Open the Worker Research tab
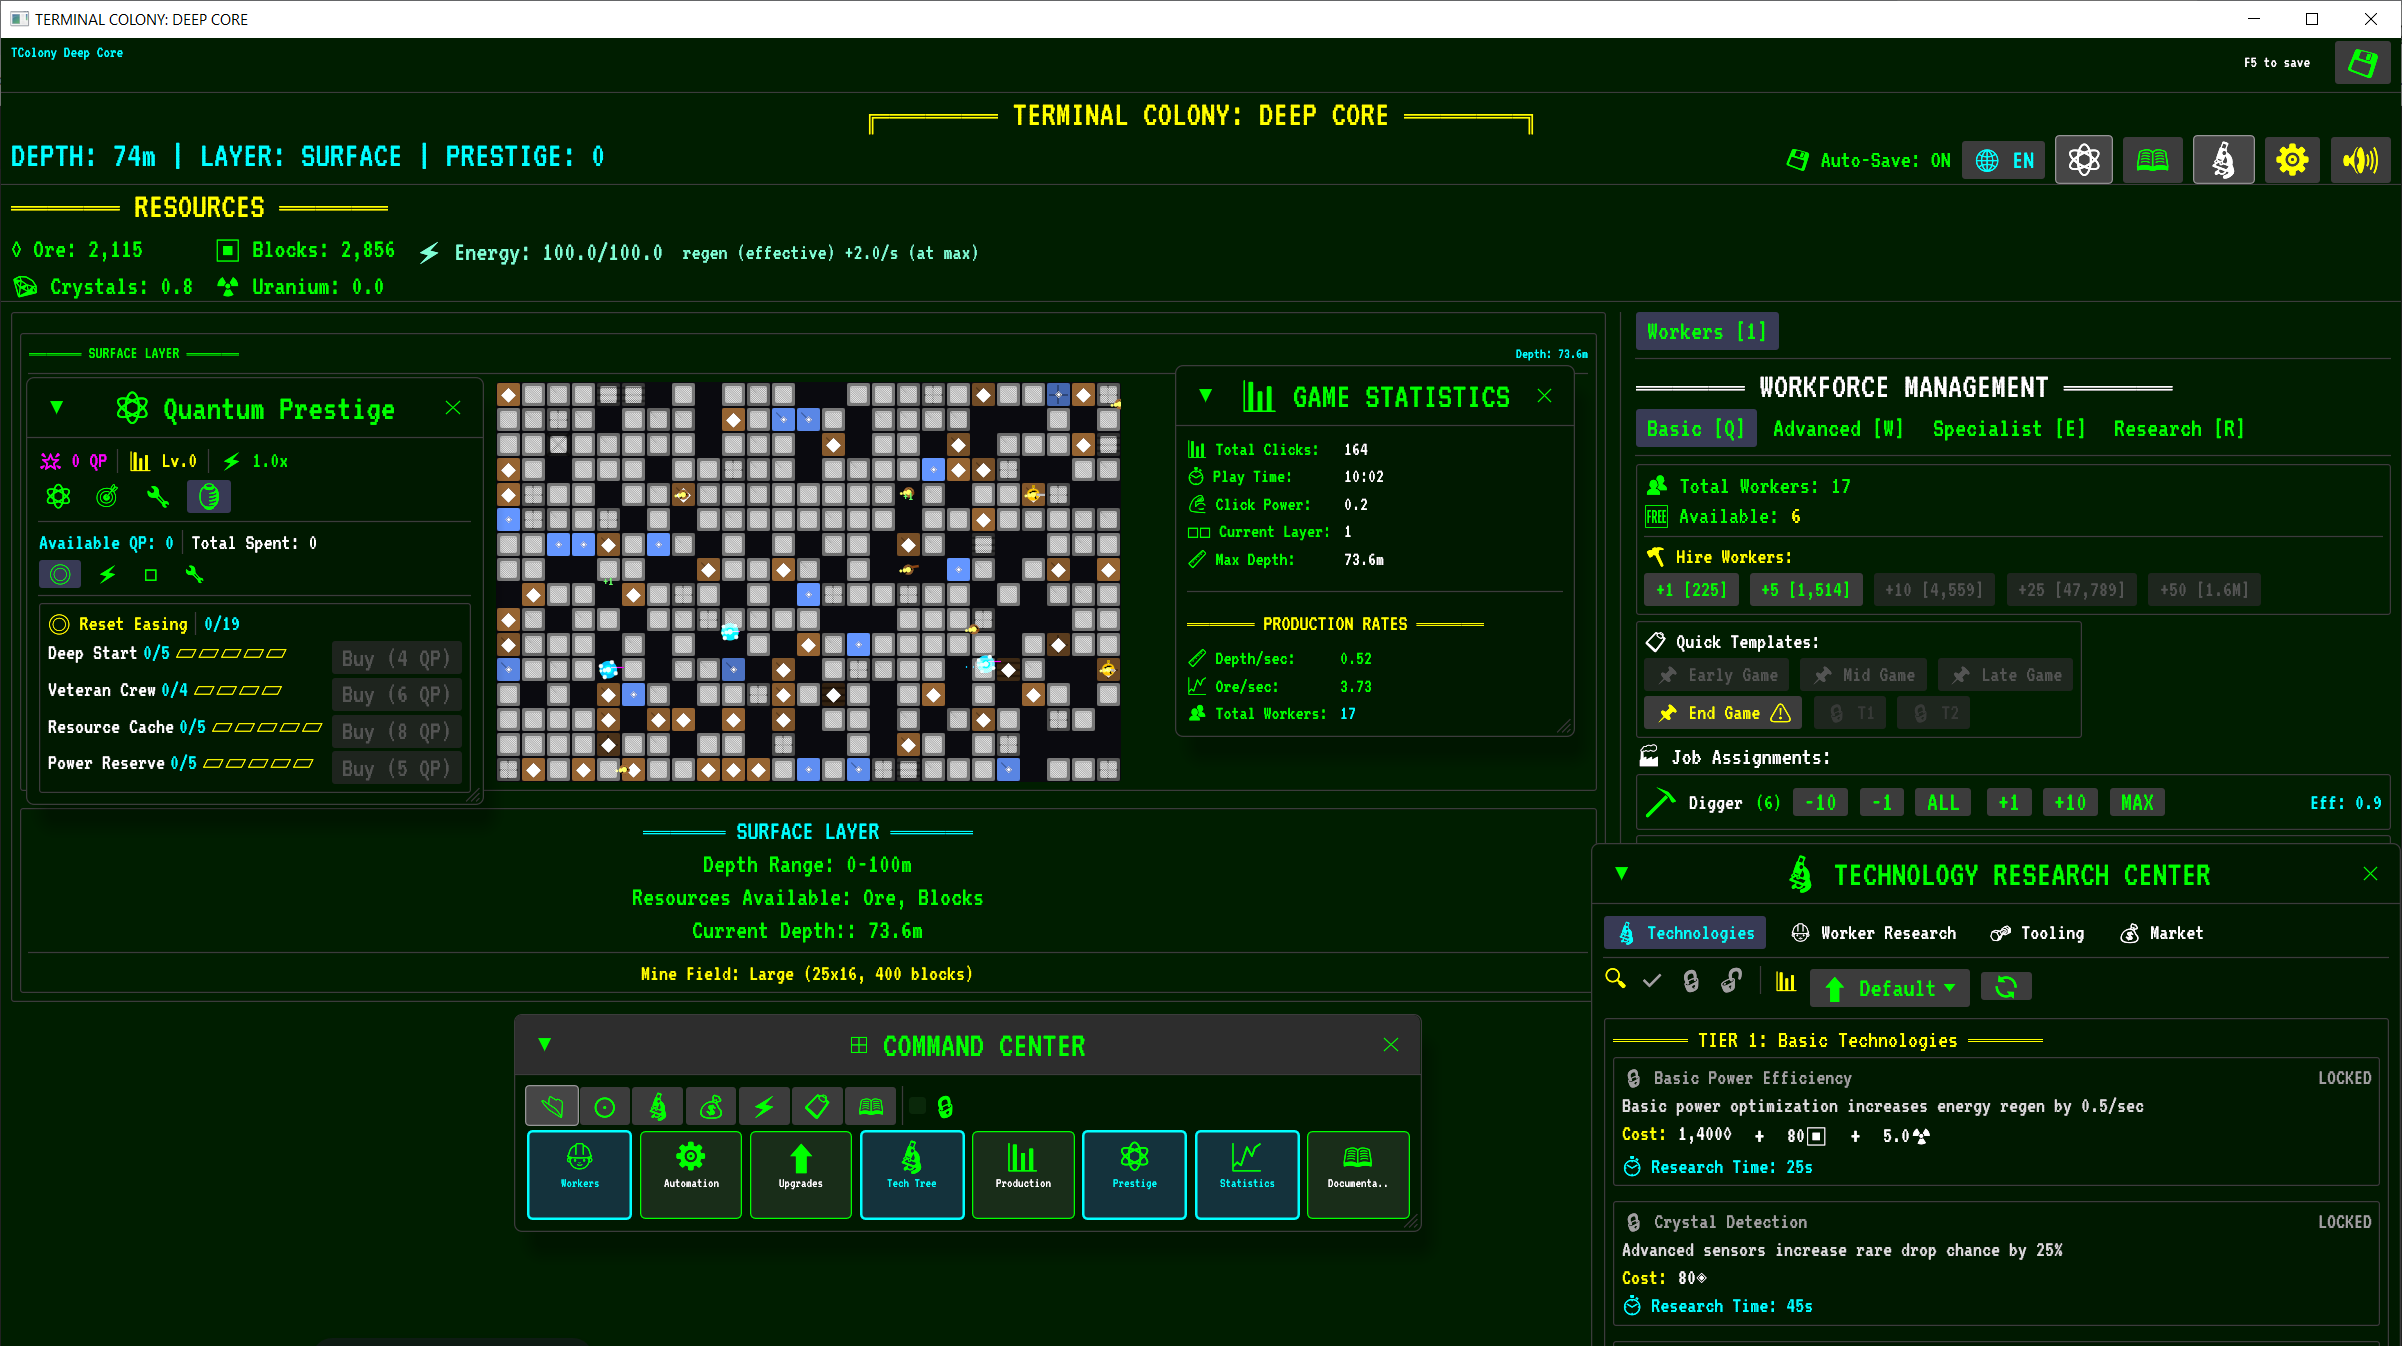2402x1346 pixels. point(1874,933)
